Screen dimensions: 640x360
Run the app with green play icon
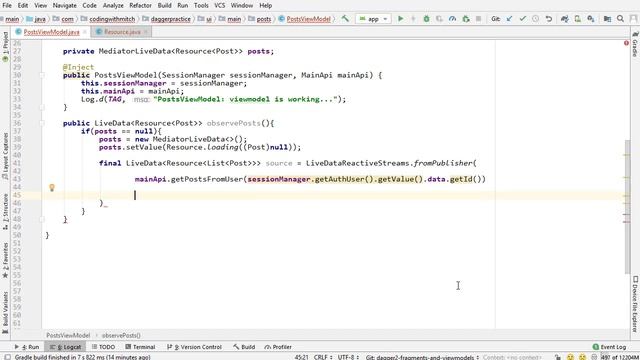(x=400, y=19)
